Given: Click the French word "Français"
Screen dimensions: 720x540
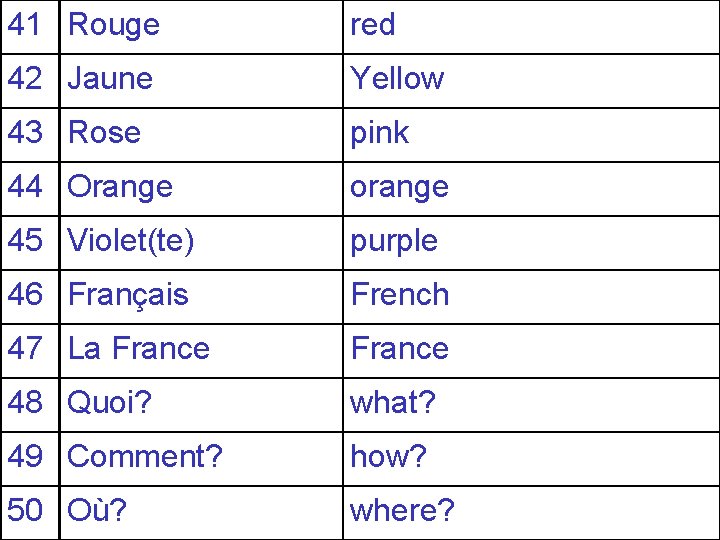Looking at the screenshot, I should [128, 295].
